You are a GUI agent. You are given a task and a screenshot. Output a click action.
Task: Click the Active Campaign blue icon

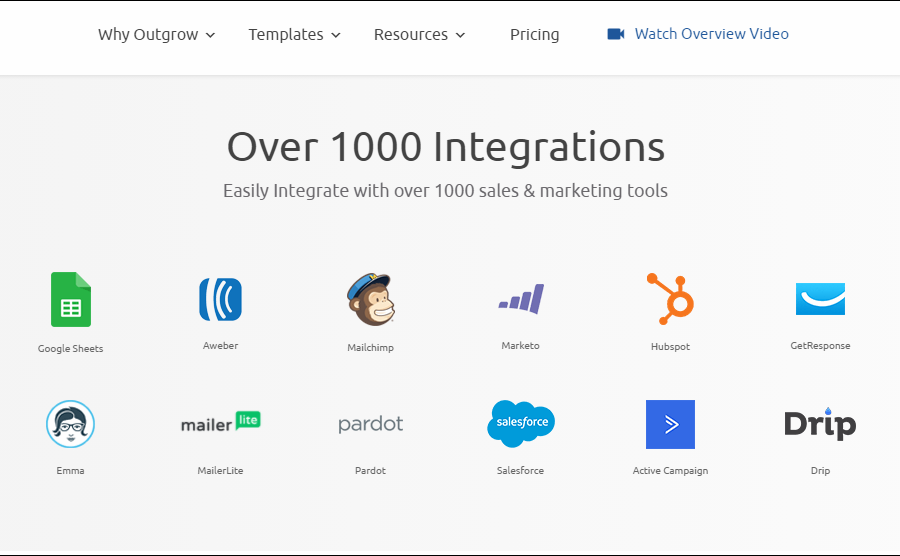(x=670, y=424)
